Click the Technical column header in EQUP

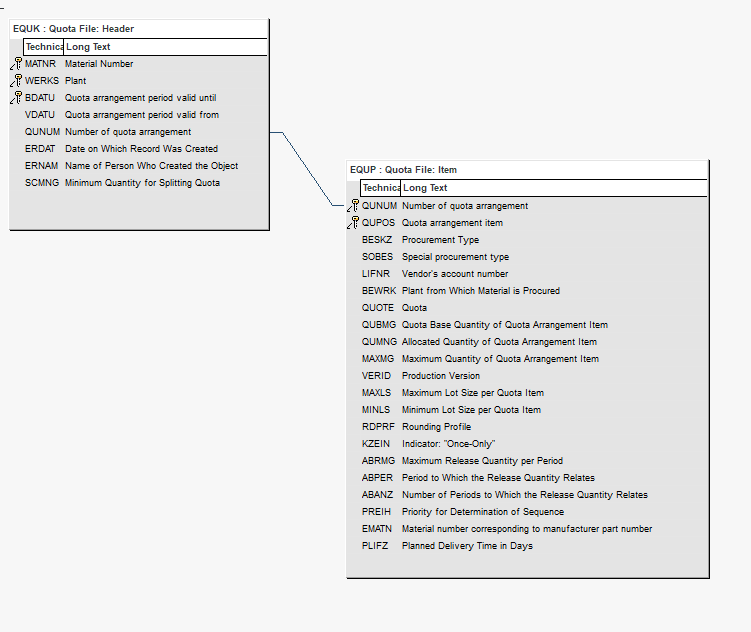(x=381, y=188)
